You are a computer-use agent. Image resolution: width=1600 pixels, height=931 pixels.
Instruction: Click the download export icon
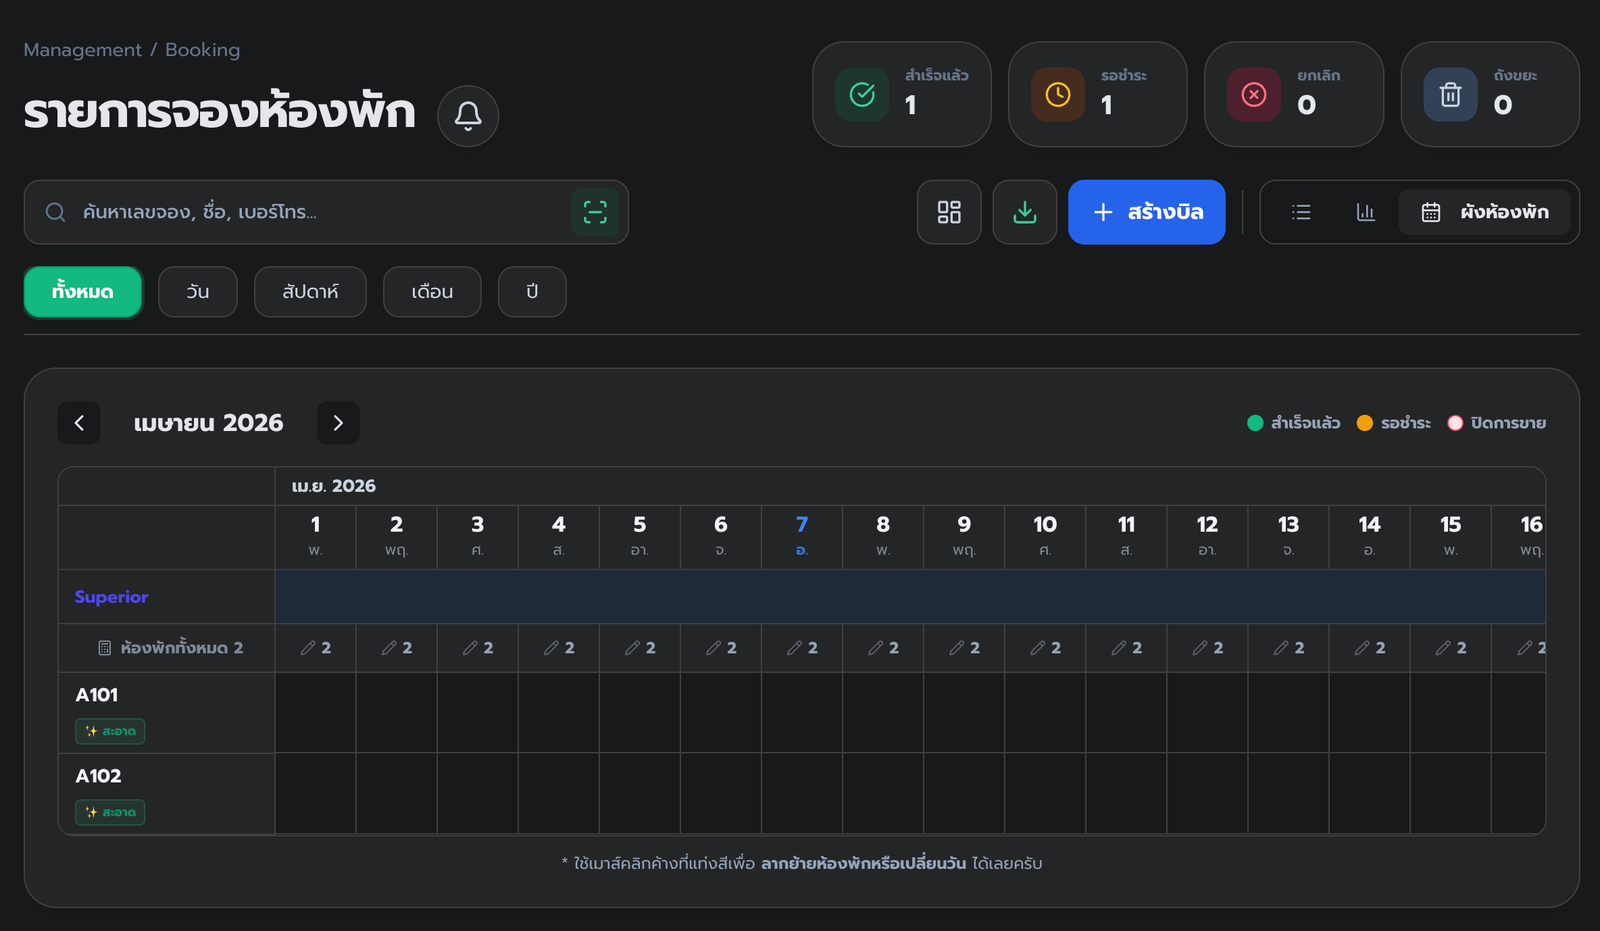pos(1025,212)
